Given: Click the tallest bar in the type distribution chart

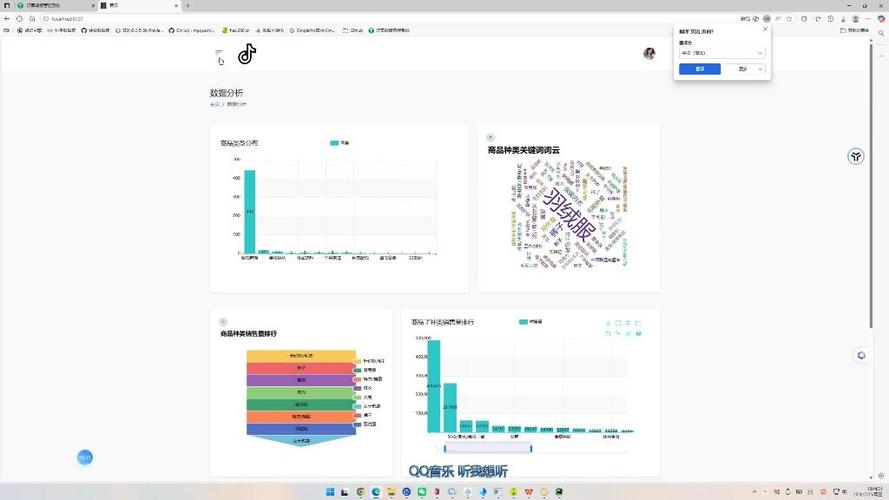Looking at the screenshot, I should (x=249, y=211).
